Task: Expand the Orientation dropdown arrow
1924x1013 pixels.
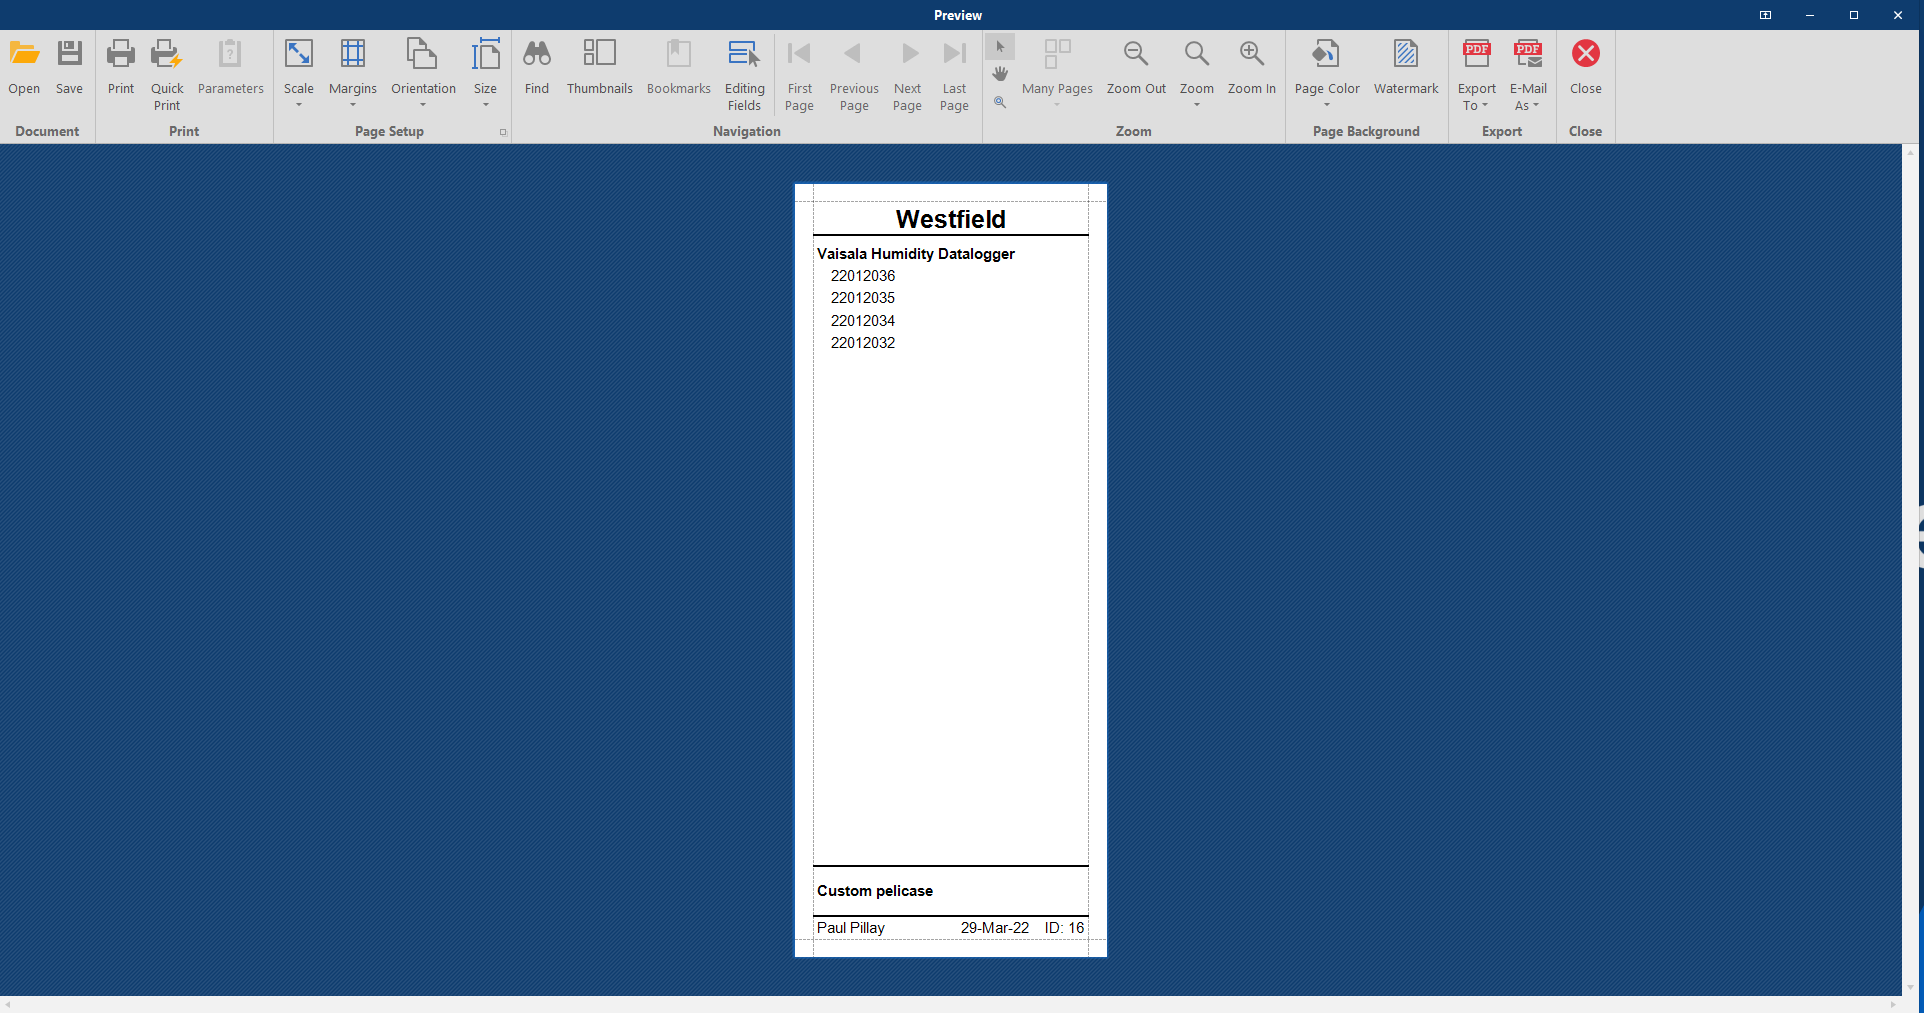Action: pyautogui.click(x=423, y=105)
